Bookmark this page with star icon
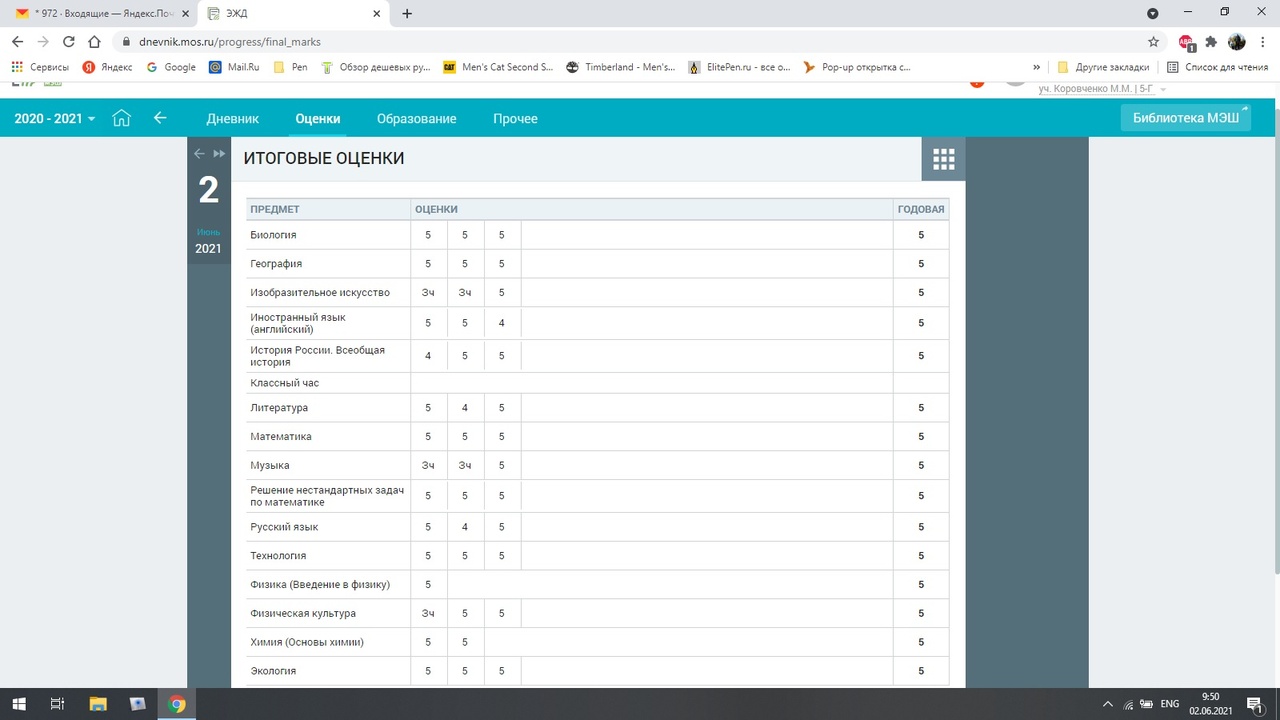 (1153, 42)
